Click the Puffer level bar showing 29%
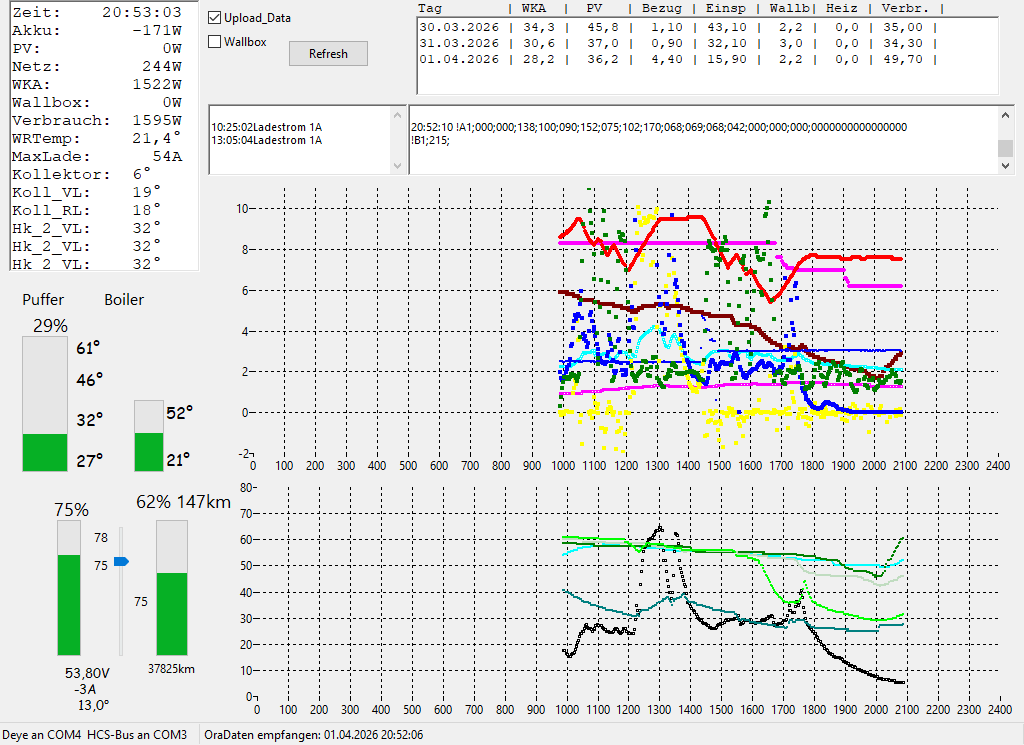 tap(45, 404)
